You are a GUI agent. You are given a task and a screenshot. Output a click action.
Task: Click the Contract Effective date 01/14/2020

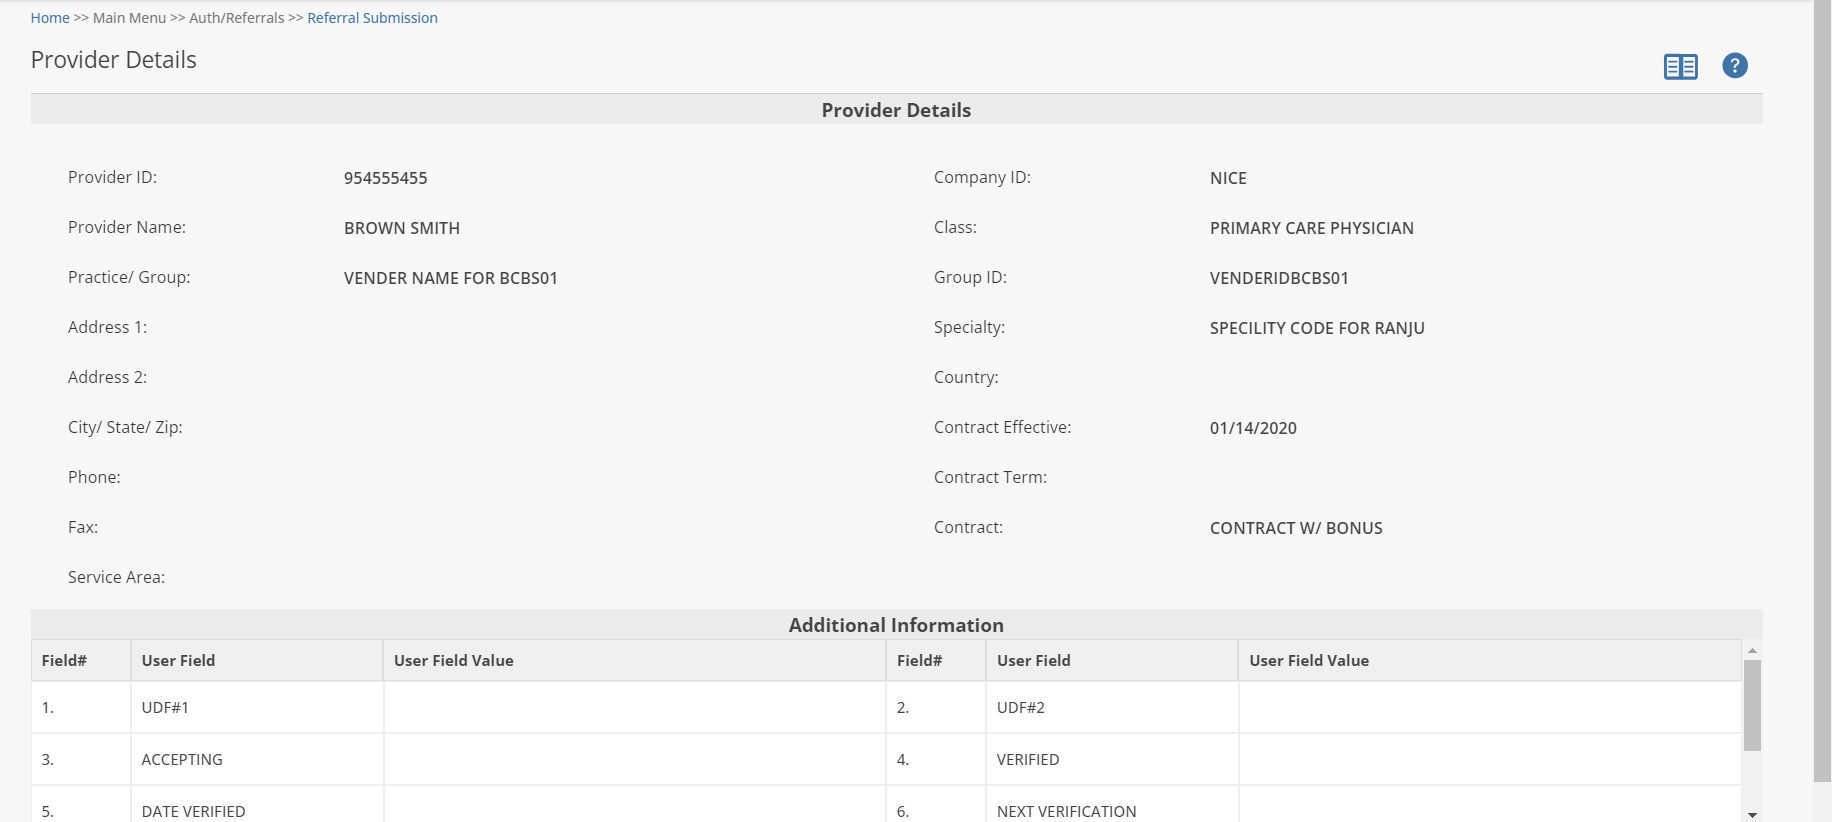tap(1252, 428)
